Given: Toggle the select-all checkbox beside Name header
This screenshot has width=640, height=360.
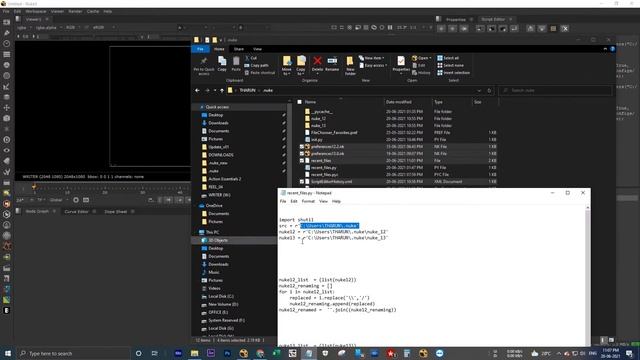Looking at the screenshot, I should pos(300,102).
